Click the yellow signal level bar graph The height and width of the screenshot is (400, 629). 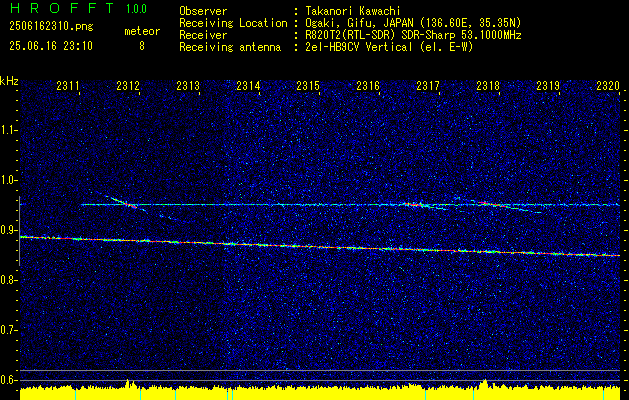tap(320, 392)
